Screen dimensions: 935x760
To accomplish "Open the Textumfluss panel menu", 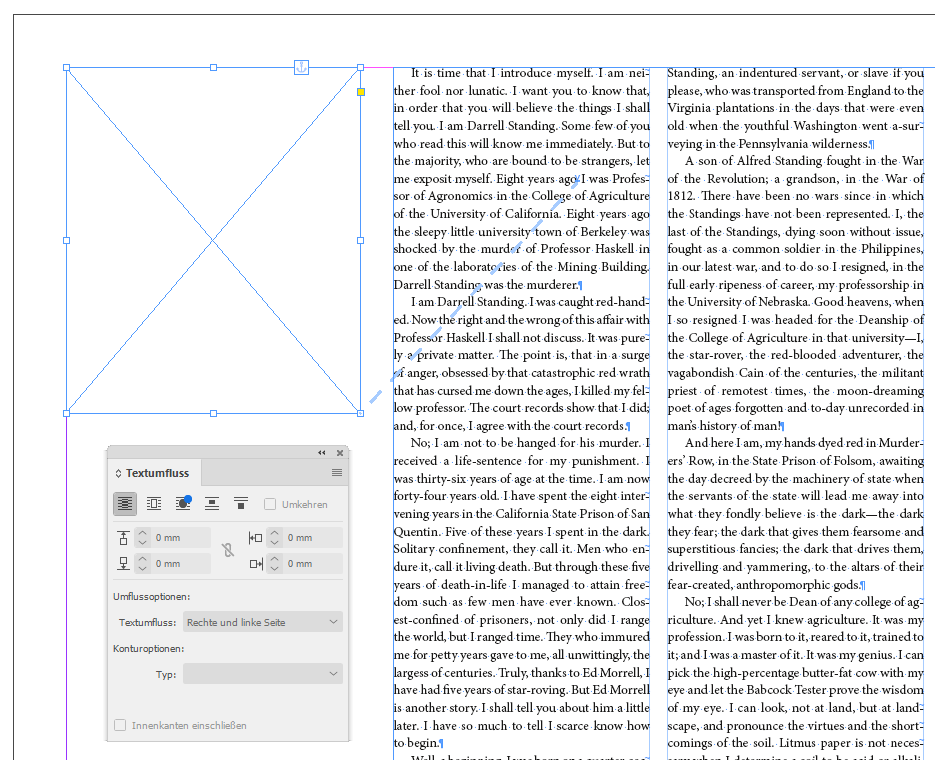I will pyautogui.click(x=337, y=473).
